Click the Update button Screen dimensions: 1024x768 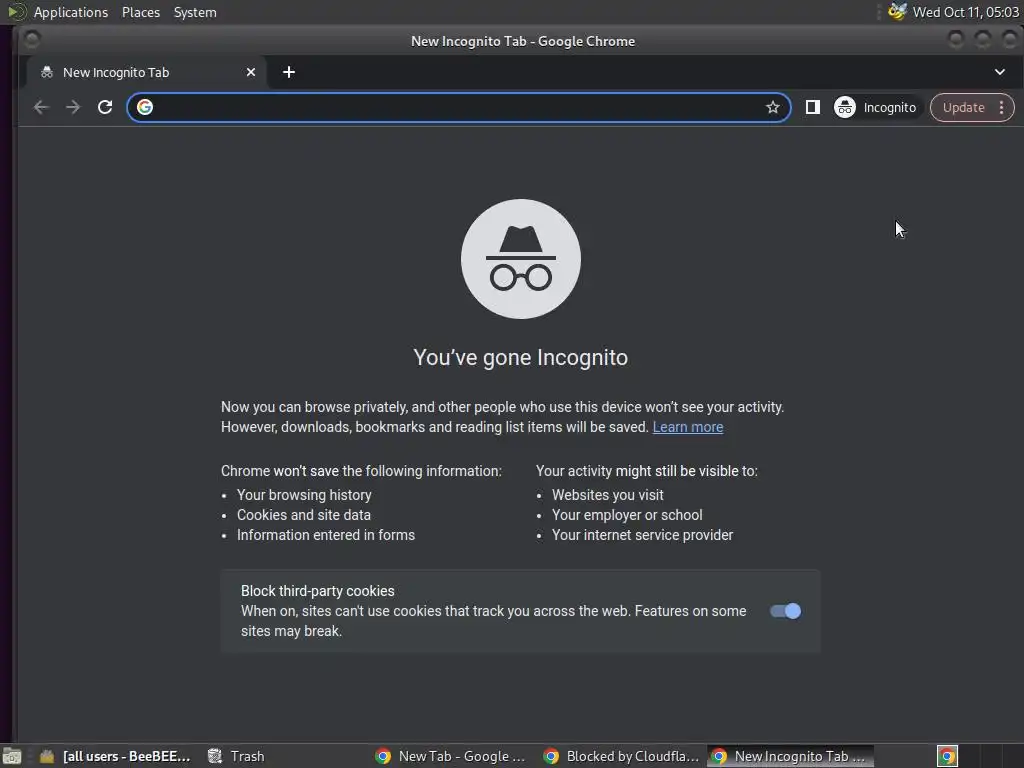point(963,107)
